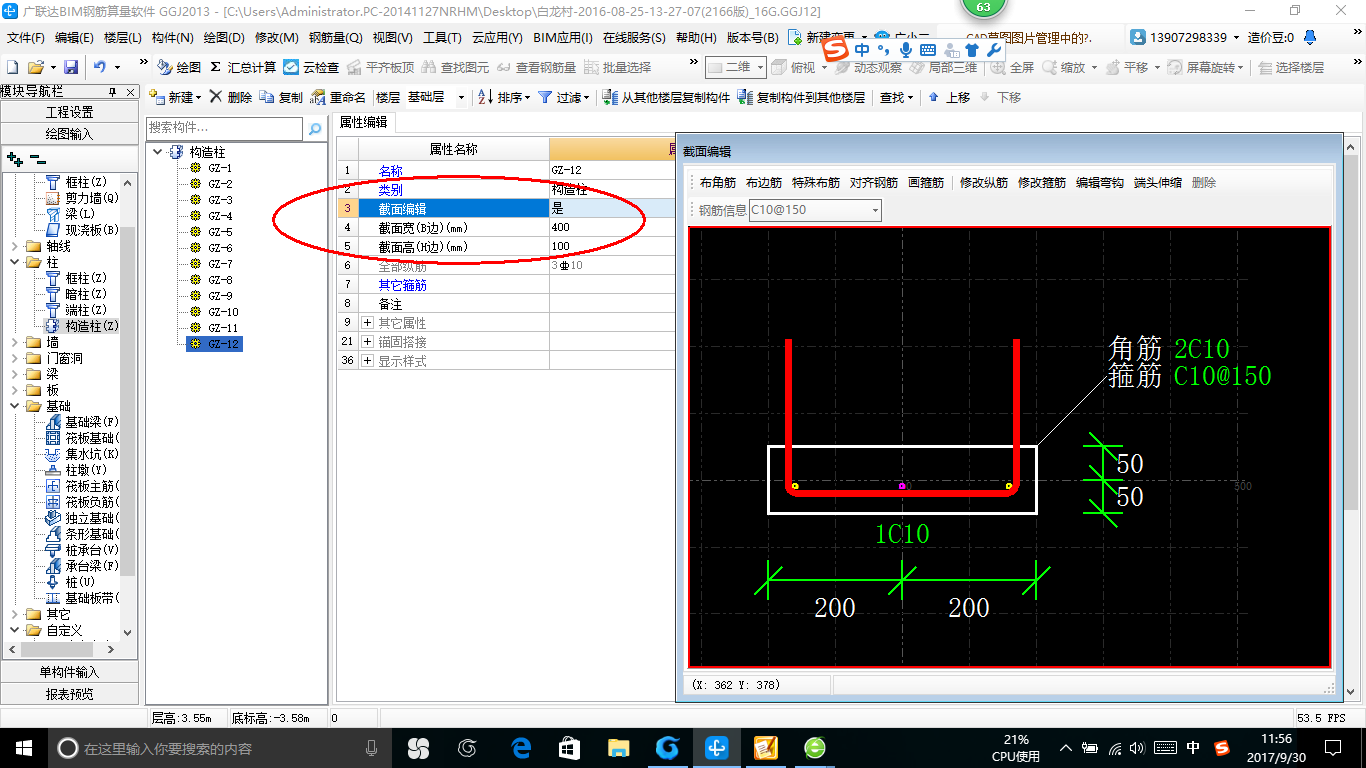1366x768 pixels.
Task: Click 修改纵筋 in section editor
Action: pyautogui.click(x=983, y=183)
